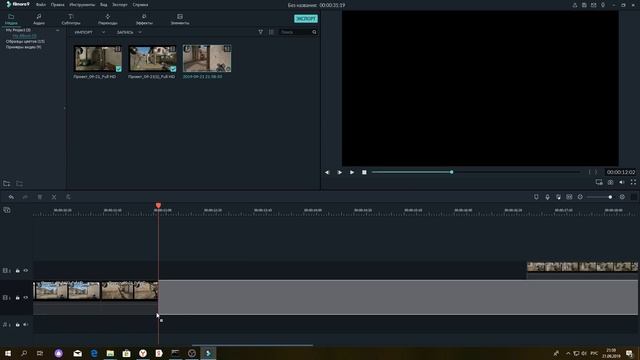Click the Redo arrow in timeline toolbar

click(25, 197)
